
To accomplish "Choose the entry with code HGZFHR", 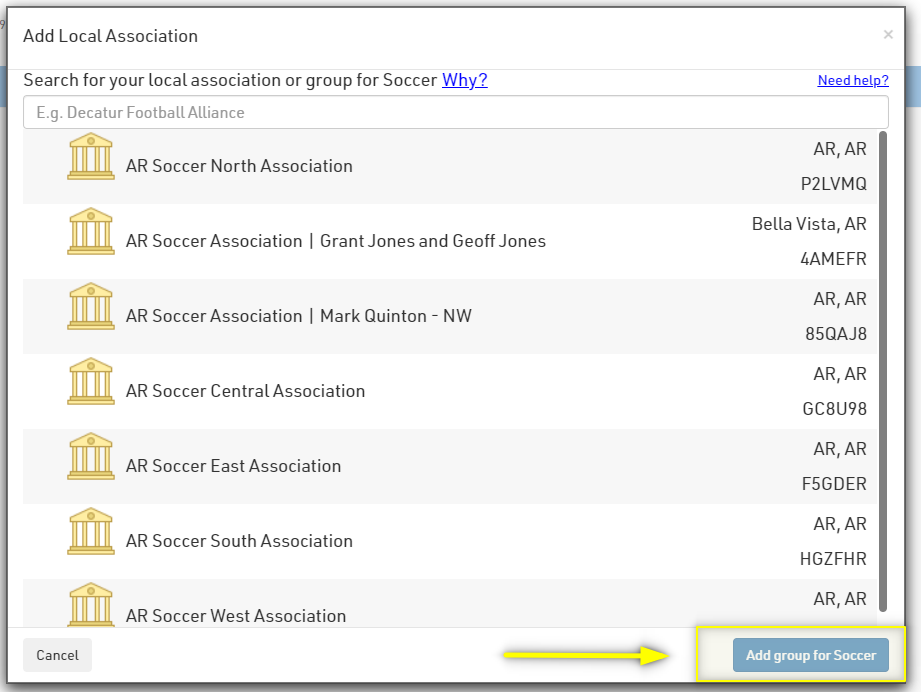I will pos(834,559).
